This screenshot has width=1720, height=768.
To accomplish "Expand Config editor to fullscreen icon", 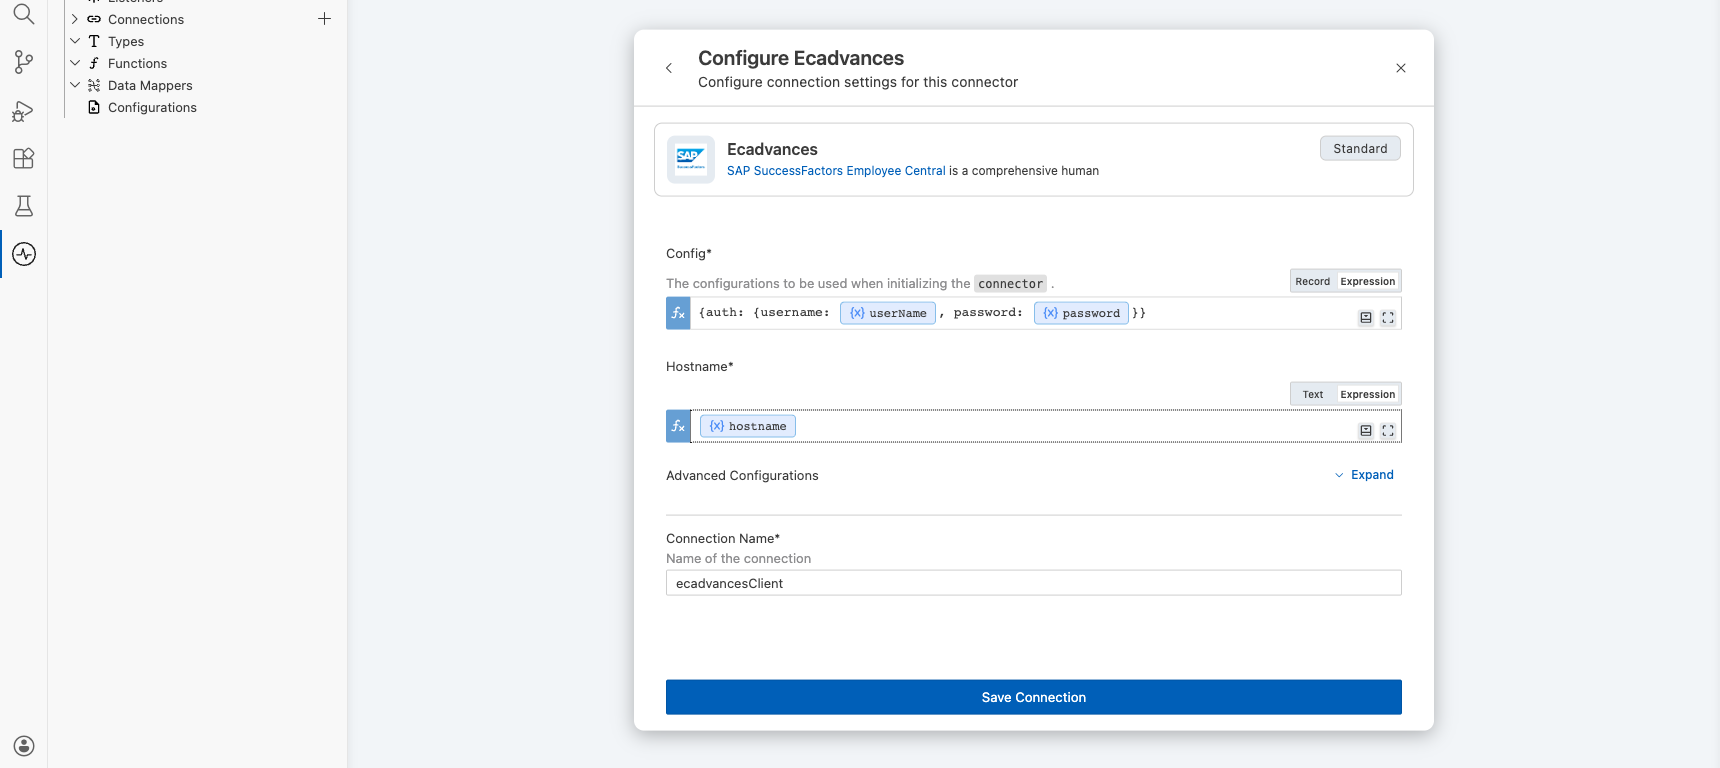I will (x=1388, y=317).
